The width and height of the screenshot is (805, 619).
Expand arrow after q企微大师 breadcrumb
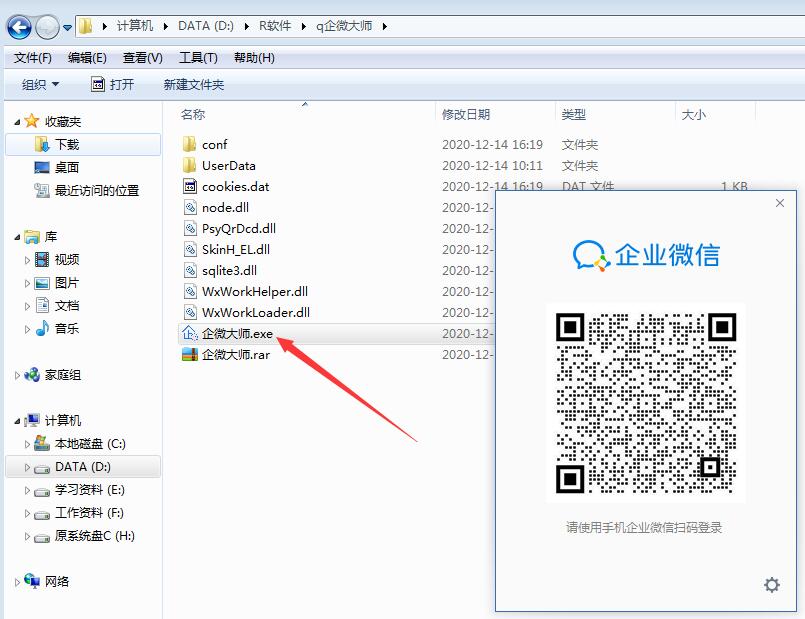tap(385, 26)
